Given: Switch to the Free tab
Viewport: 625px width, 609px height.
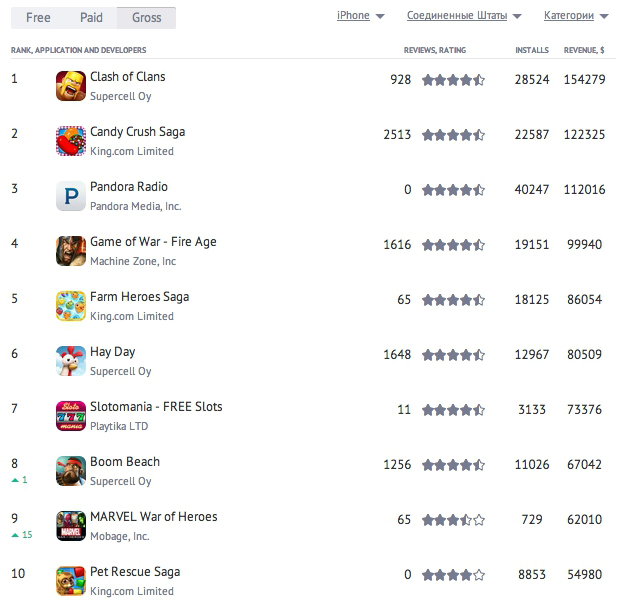Looking at the screenshot, I should (x=38, y=18).
